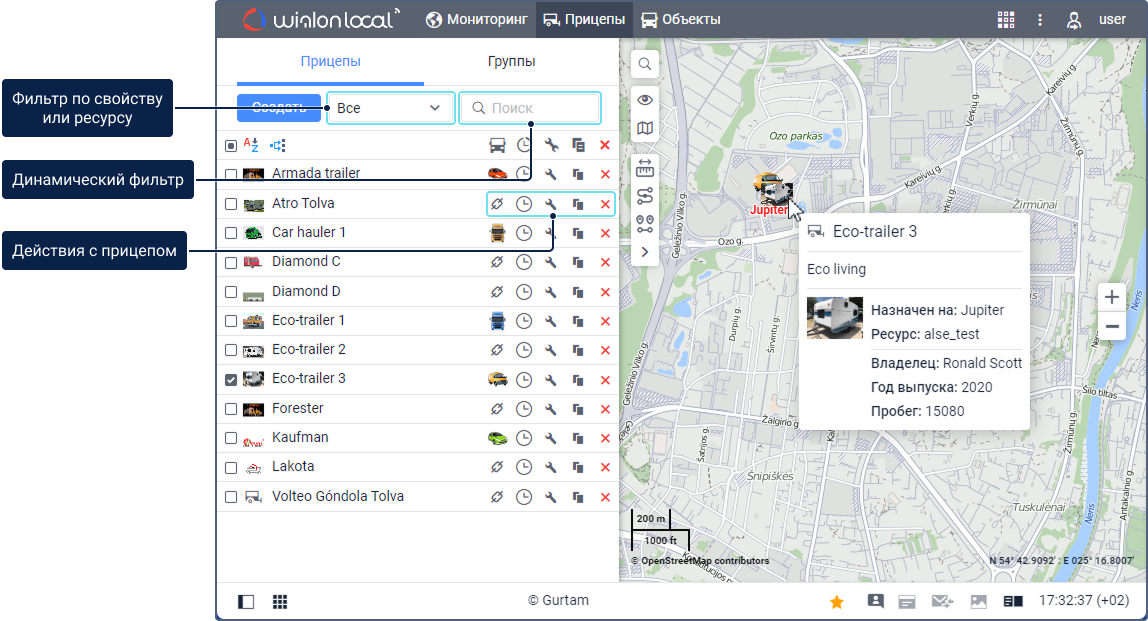Zoom in the map with plus button
Image resolution: width=1148 pixels, height=621 pixels.
[x=1112, y=297]
